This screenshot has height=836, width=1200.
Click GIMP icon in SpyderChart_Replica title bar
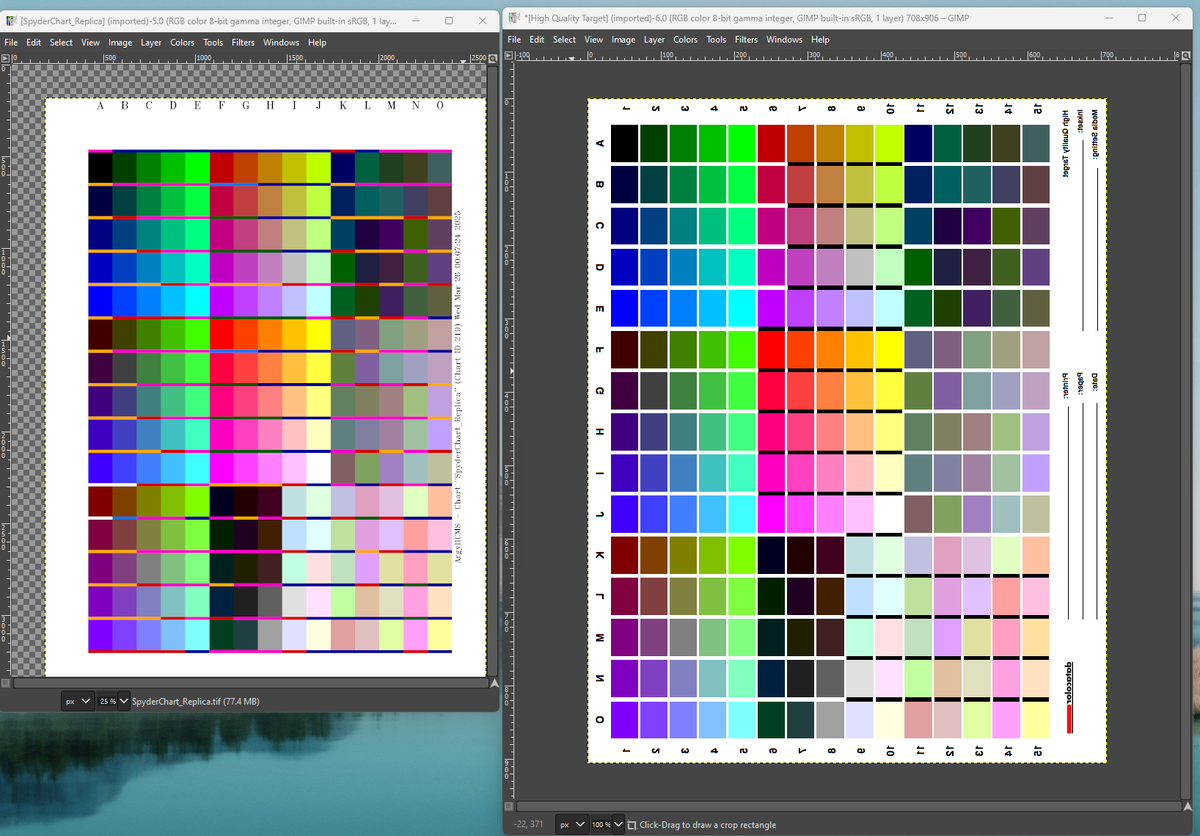(x=11, y=20)
